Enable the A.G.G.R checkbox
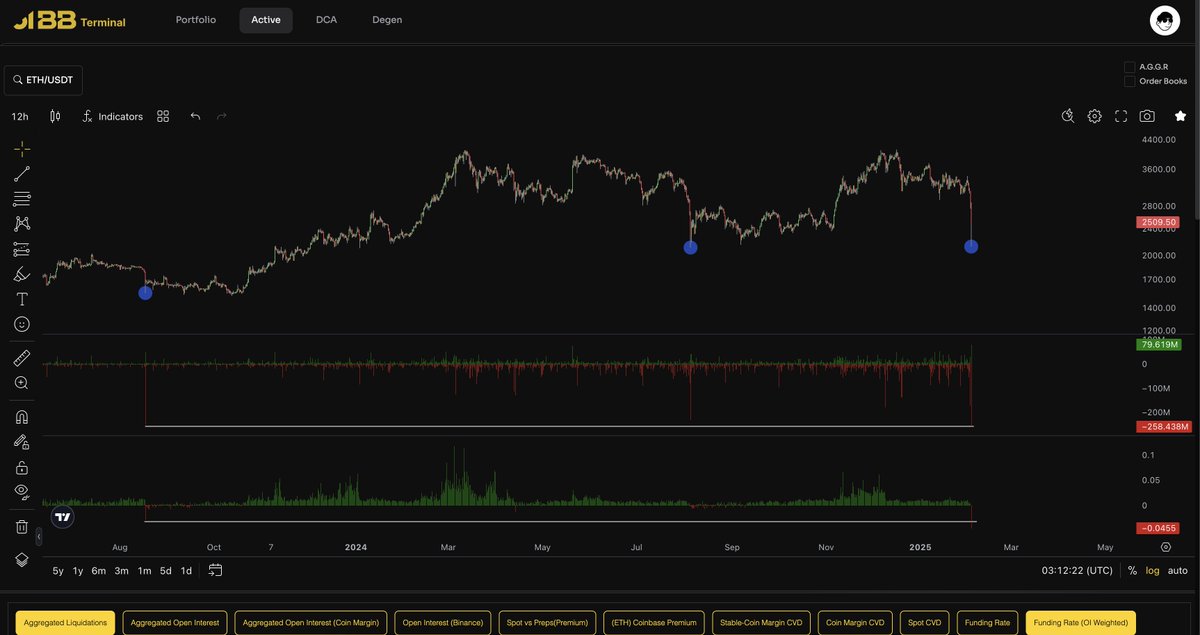 coord(1127,65)
